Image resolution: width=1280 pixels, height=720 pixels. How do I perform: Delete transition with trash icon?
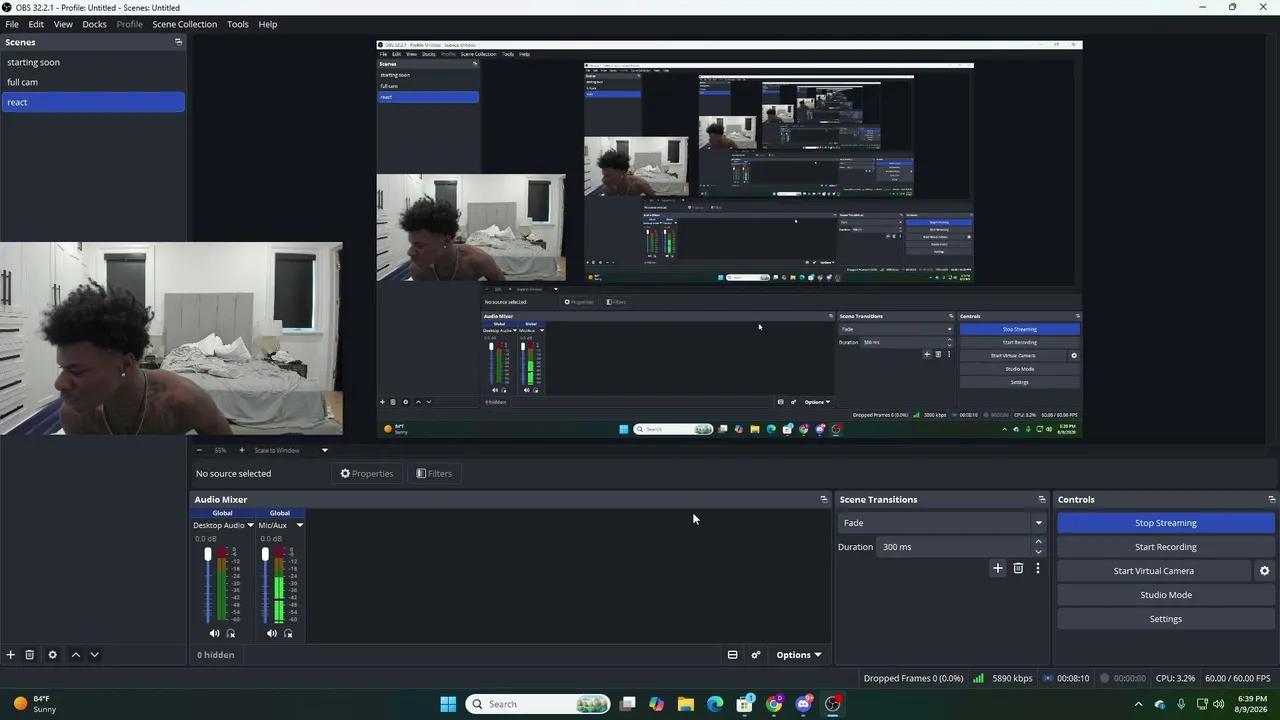(x=1018, y=568)
